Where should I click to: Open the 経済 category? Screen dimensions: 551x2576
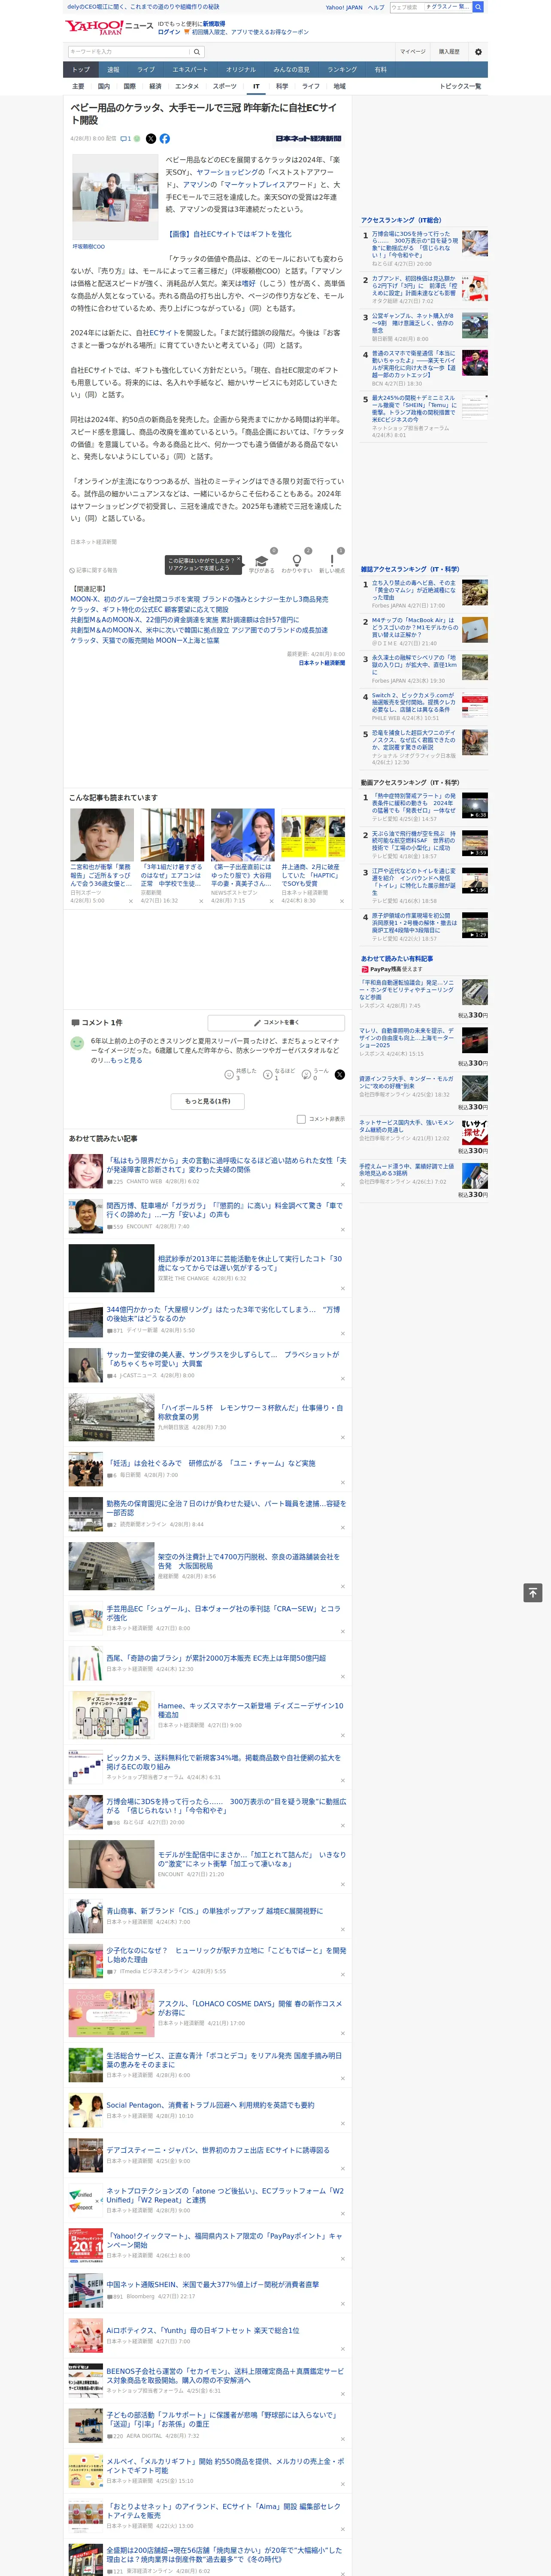click(x=155, y=86)
